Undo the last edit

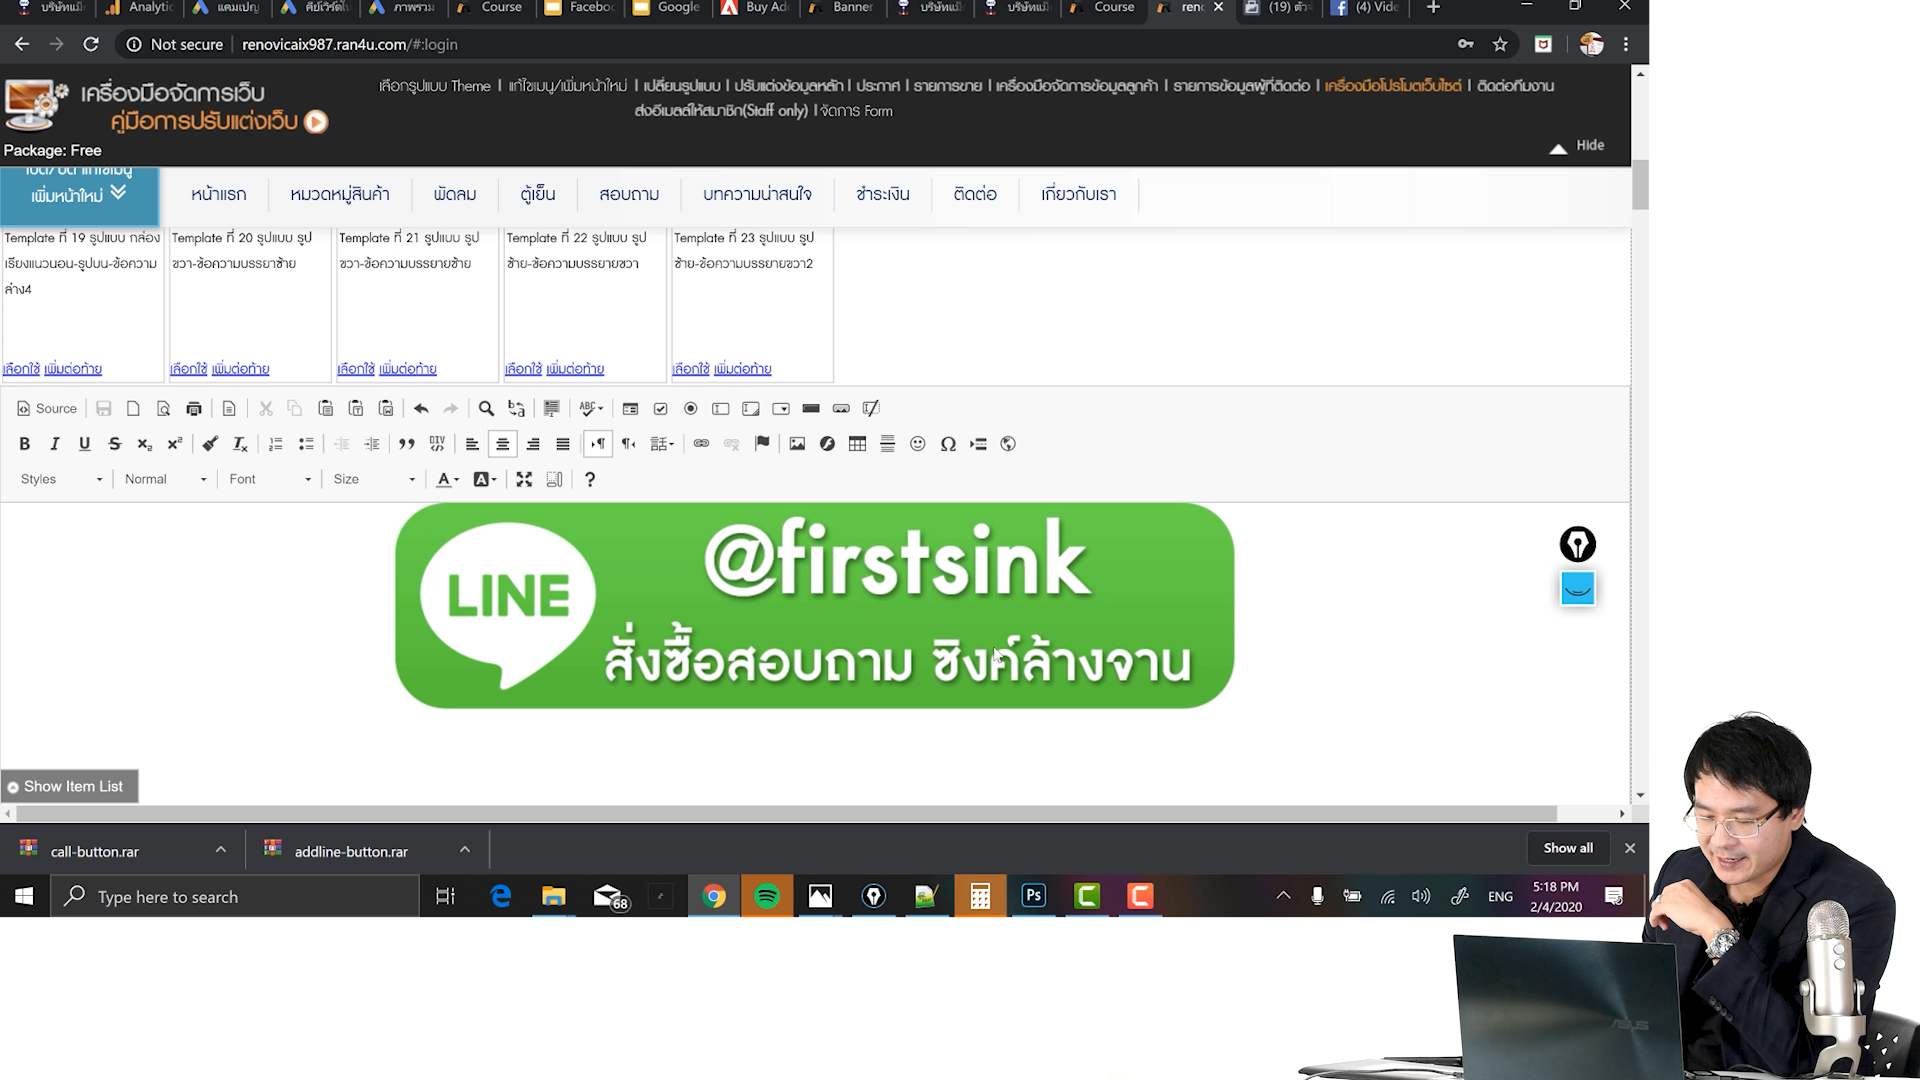421,408
